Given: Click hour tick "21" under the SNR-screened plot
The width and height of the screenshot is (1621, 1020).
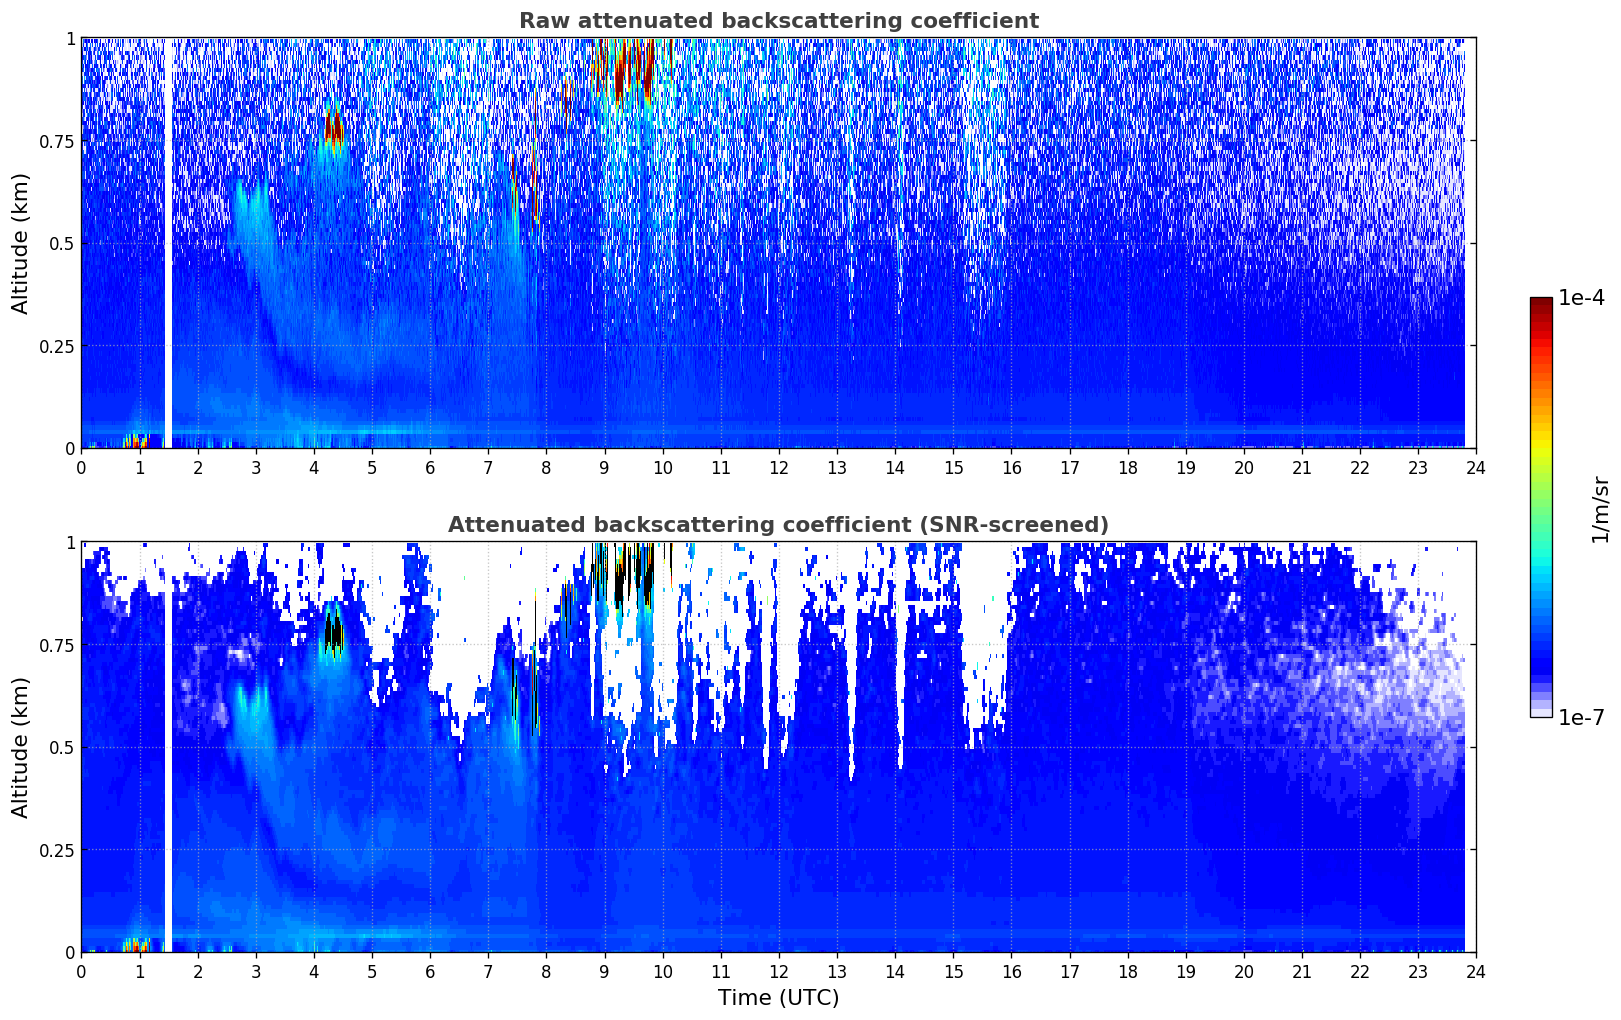Looking at the screenshot, I should click(x=1302, y=971).
